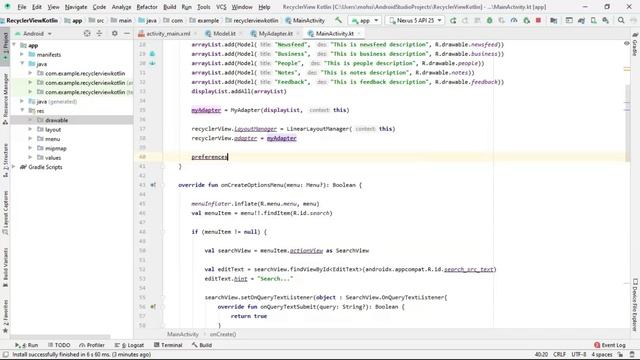Click the scroll-from-source target icon in Project panel
Screen dimensions: 640x360
point(87,33)
